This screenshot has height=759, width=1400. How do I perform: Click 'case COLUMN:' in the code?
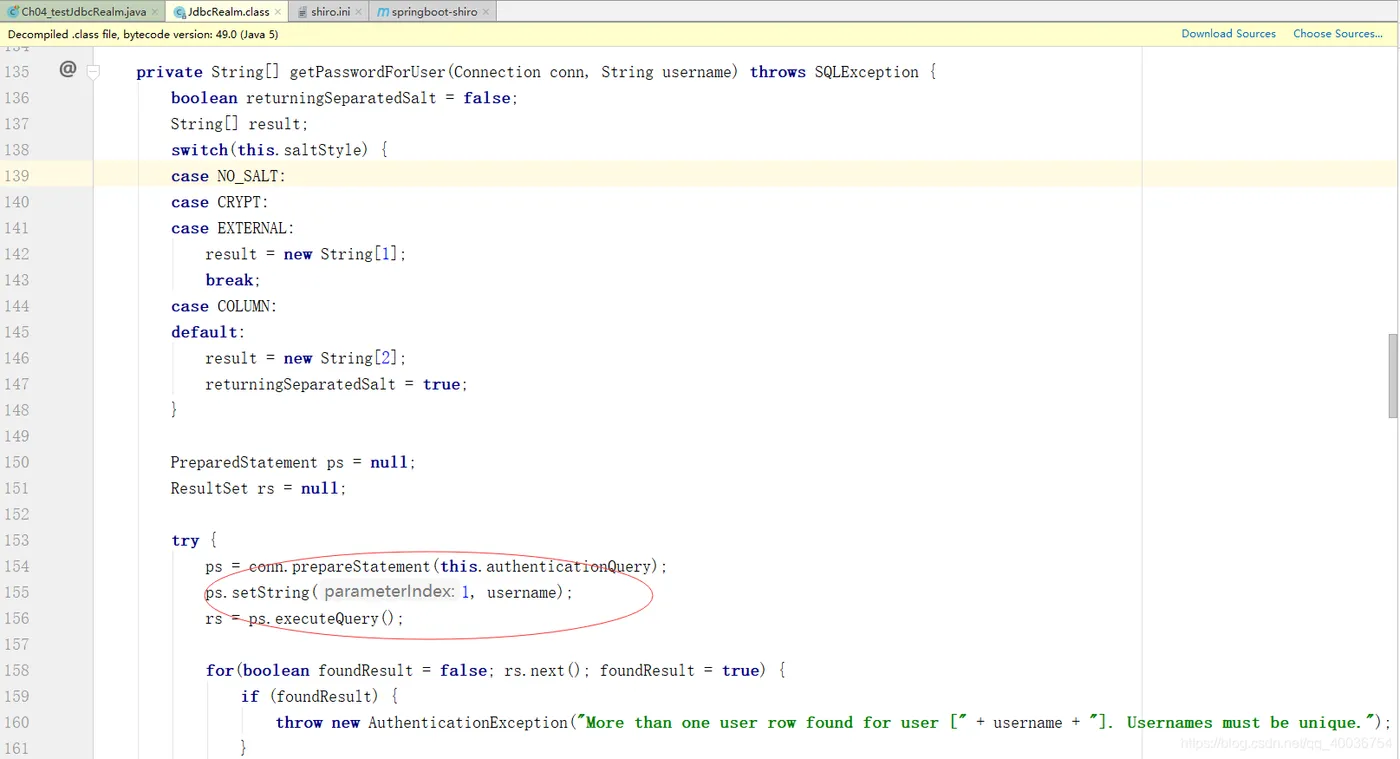point(224,306)
